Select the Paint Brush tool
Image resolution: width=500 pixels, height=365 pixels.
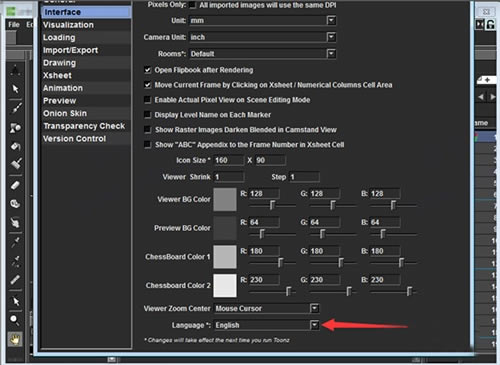[15, 164]
